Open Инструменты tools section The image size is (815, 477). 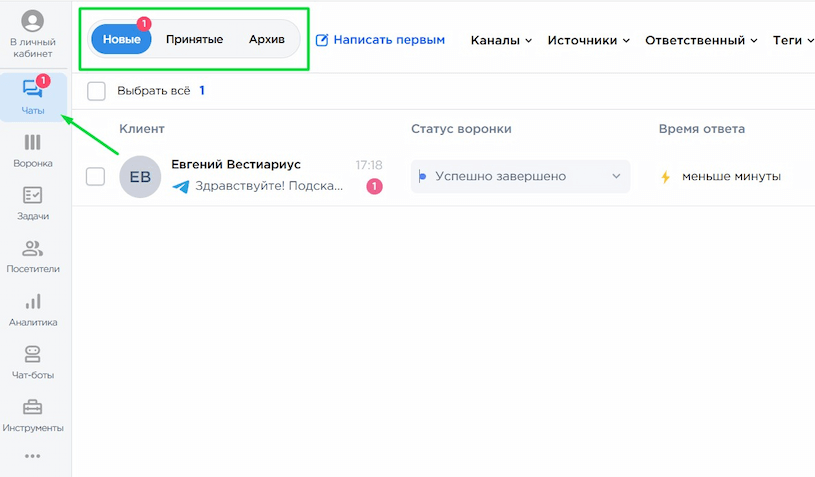tap(33, 415)
